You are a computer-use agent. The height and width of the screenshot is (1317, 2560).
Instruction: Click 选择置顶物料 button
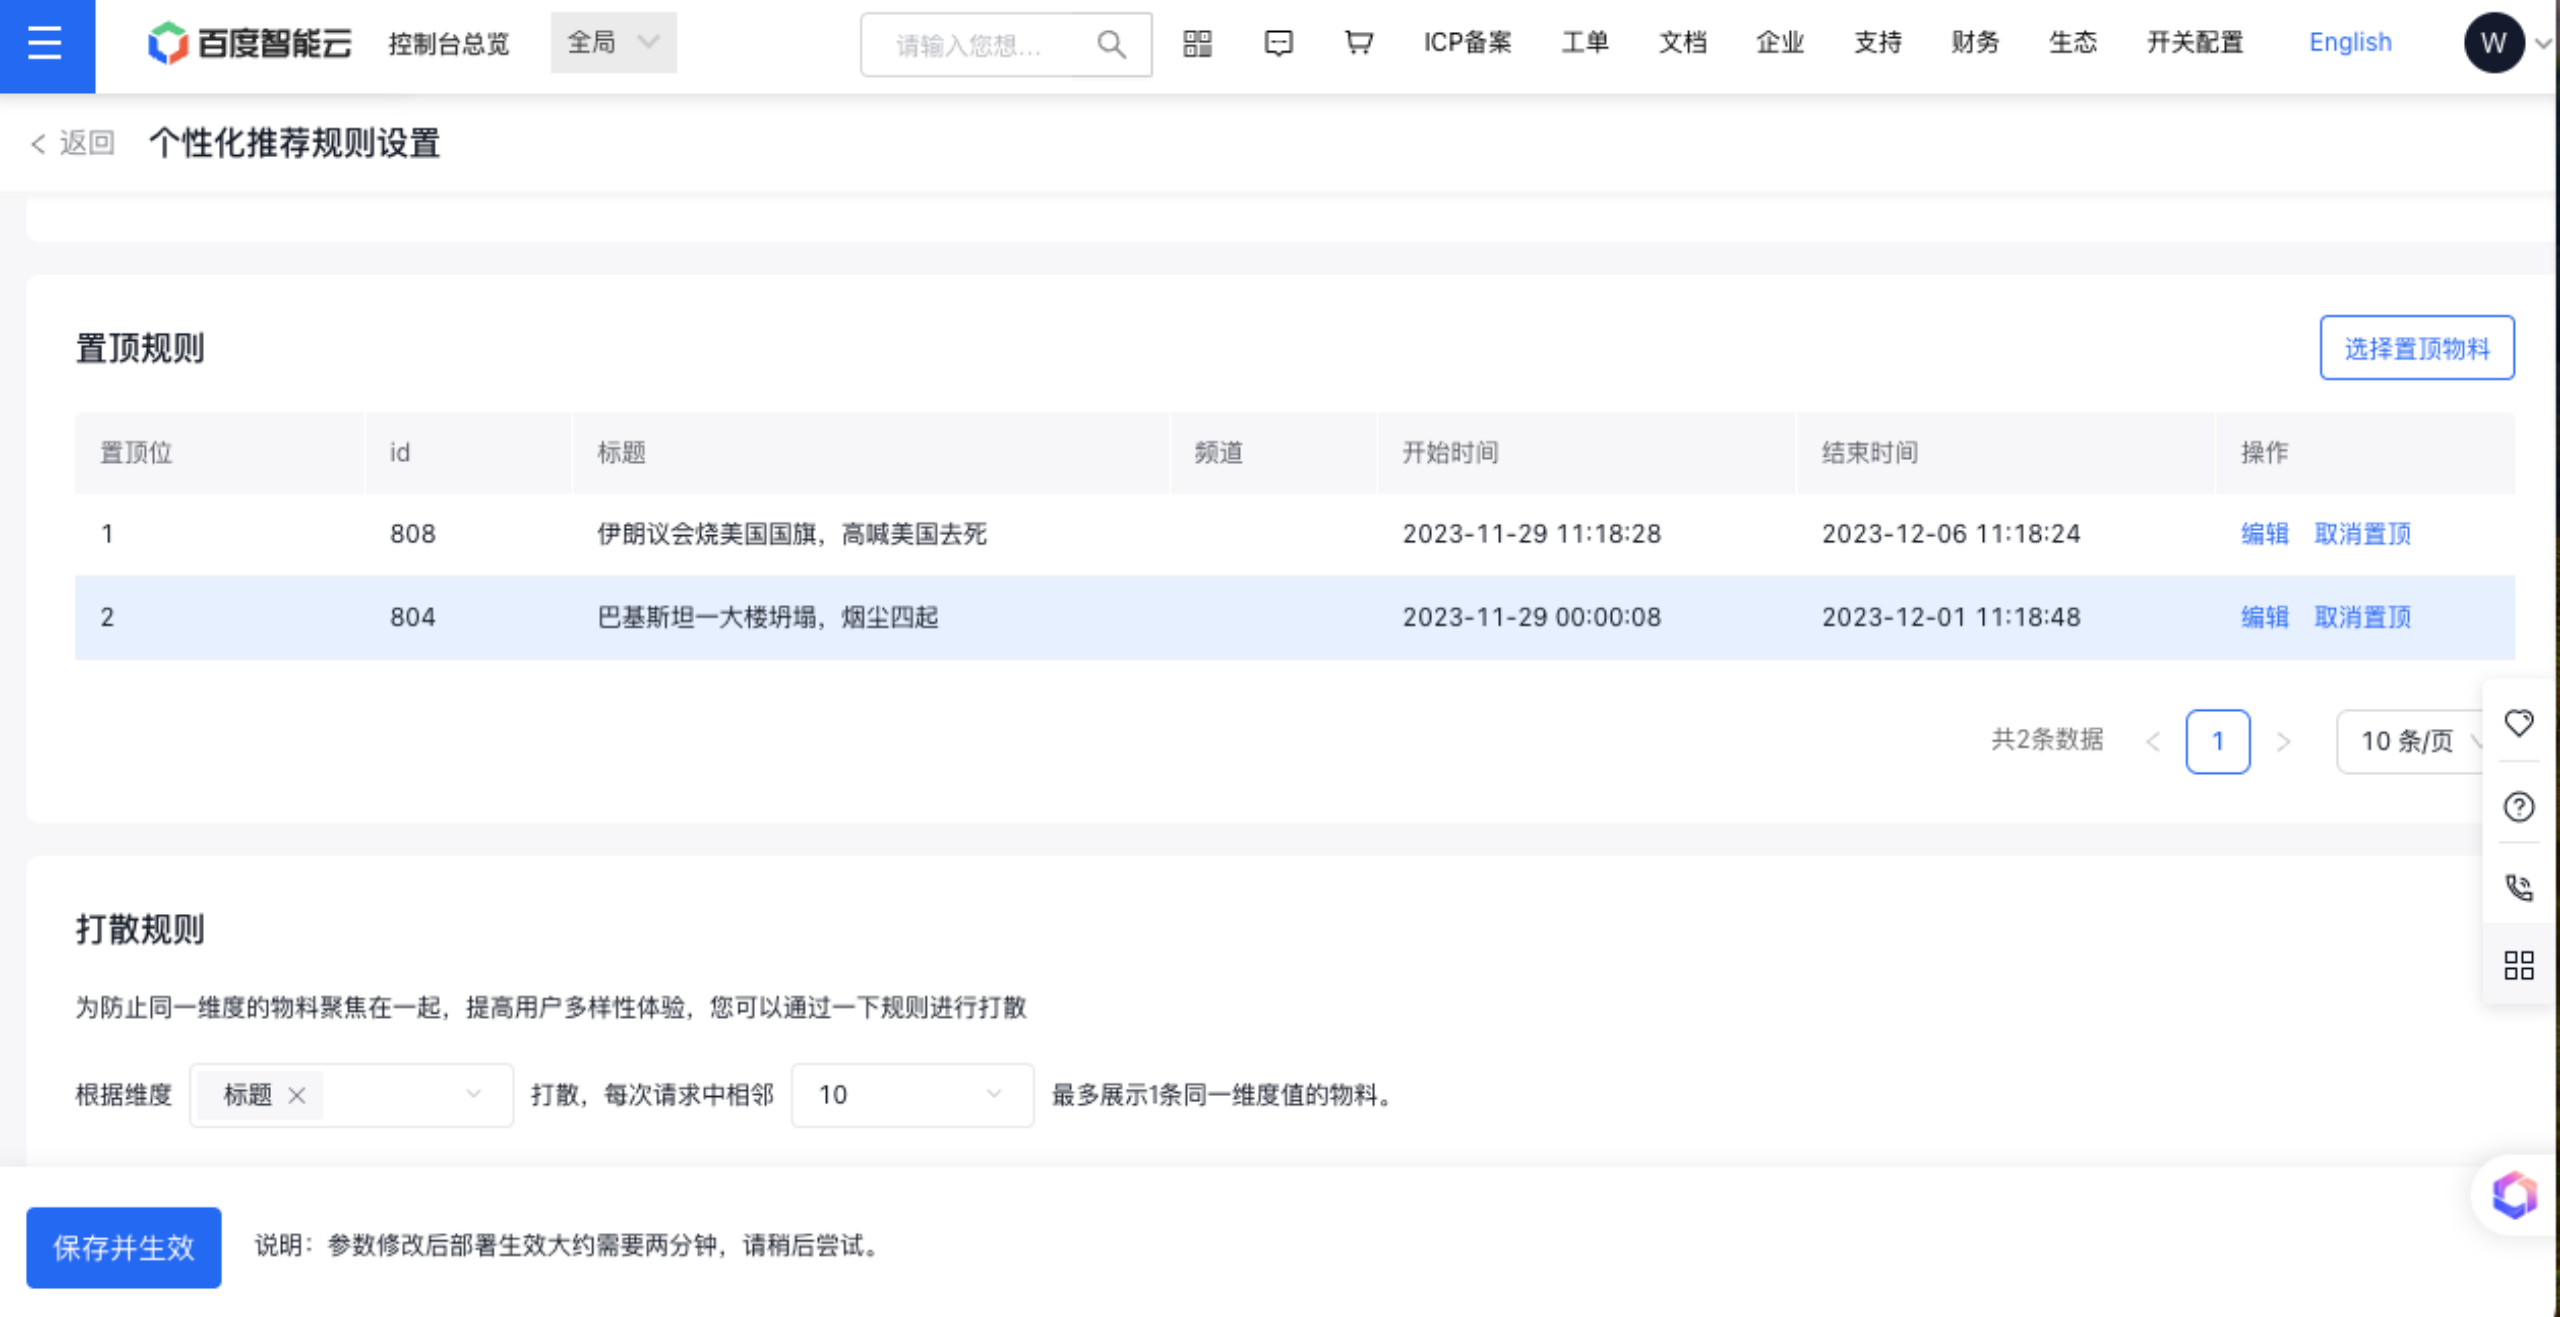click(2416, 348)
